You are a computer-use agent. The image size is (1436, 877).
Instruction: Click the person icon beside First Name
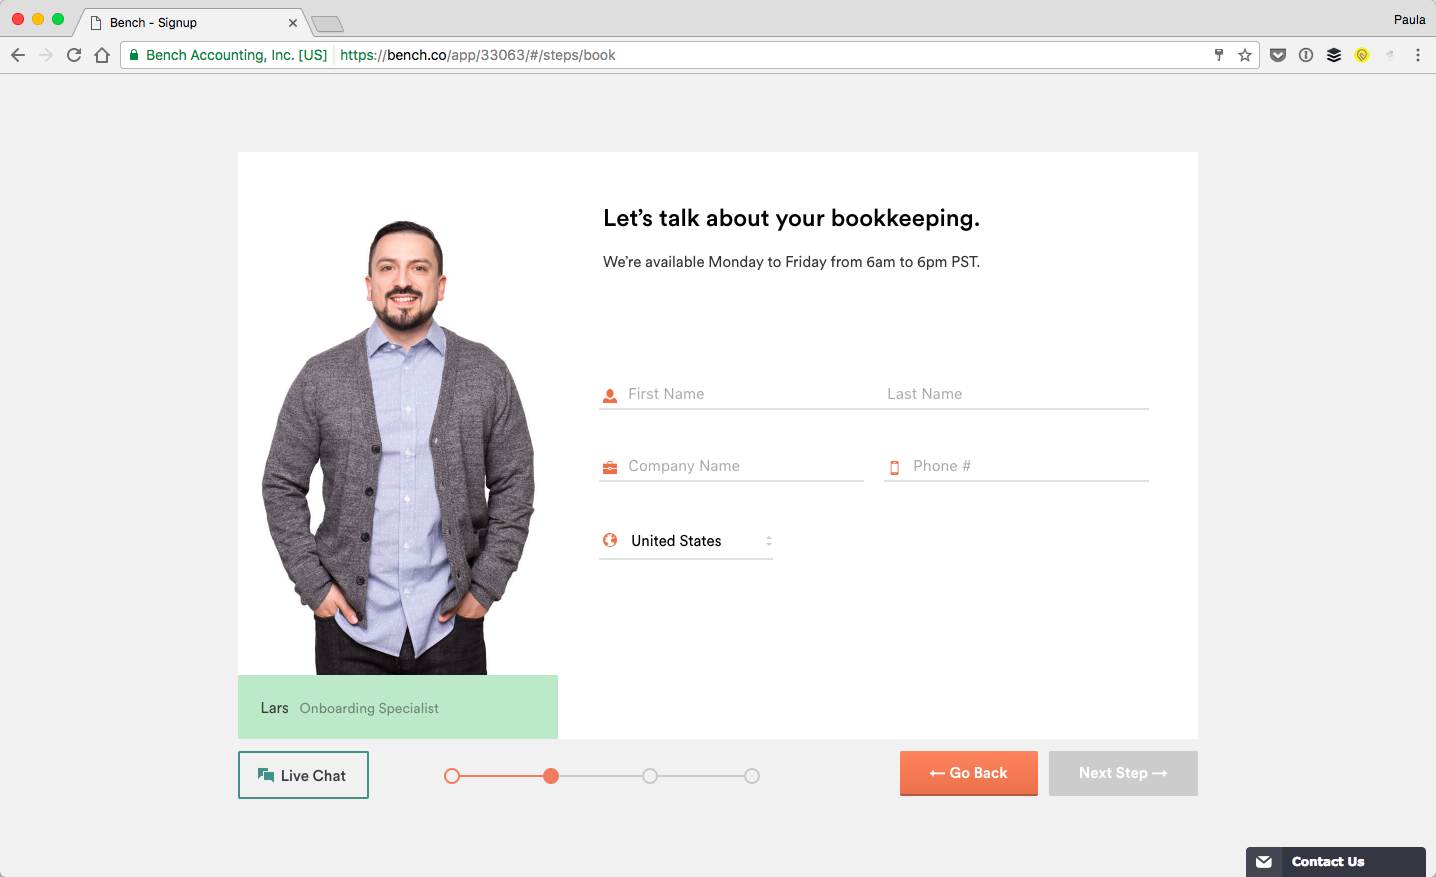pyautogui.click(x=610, y=394)
